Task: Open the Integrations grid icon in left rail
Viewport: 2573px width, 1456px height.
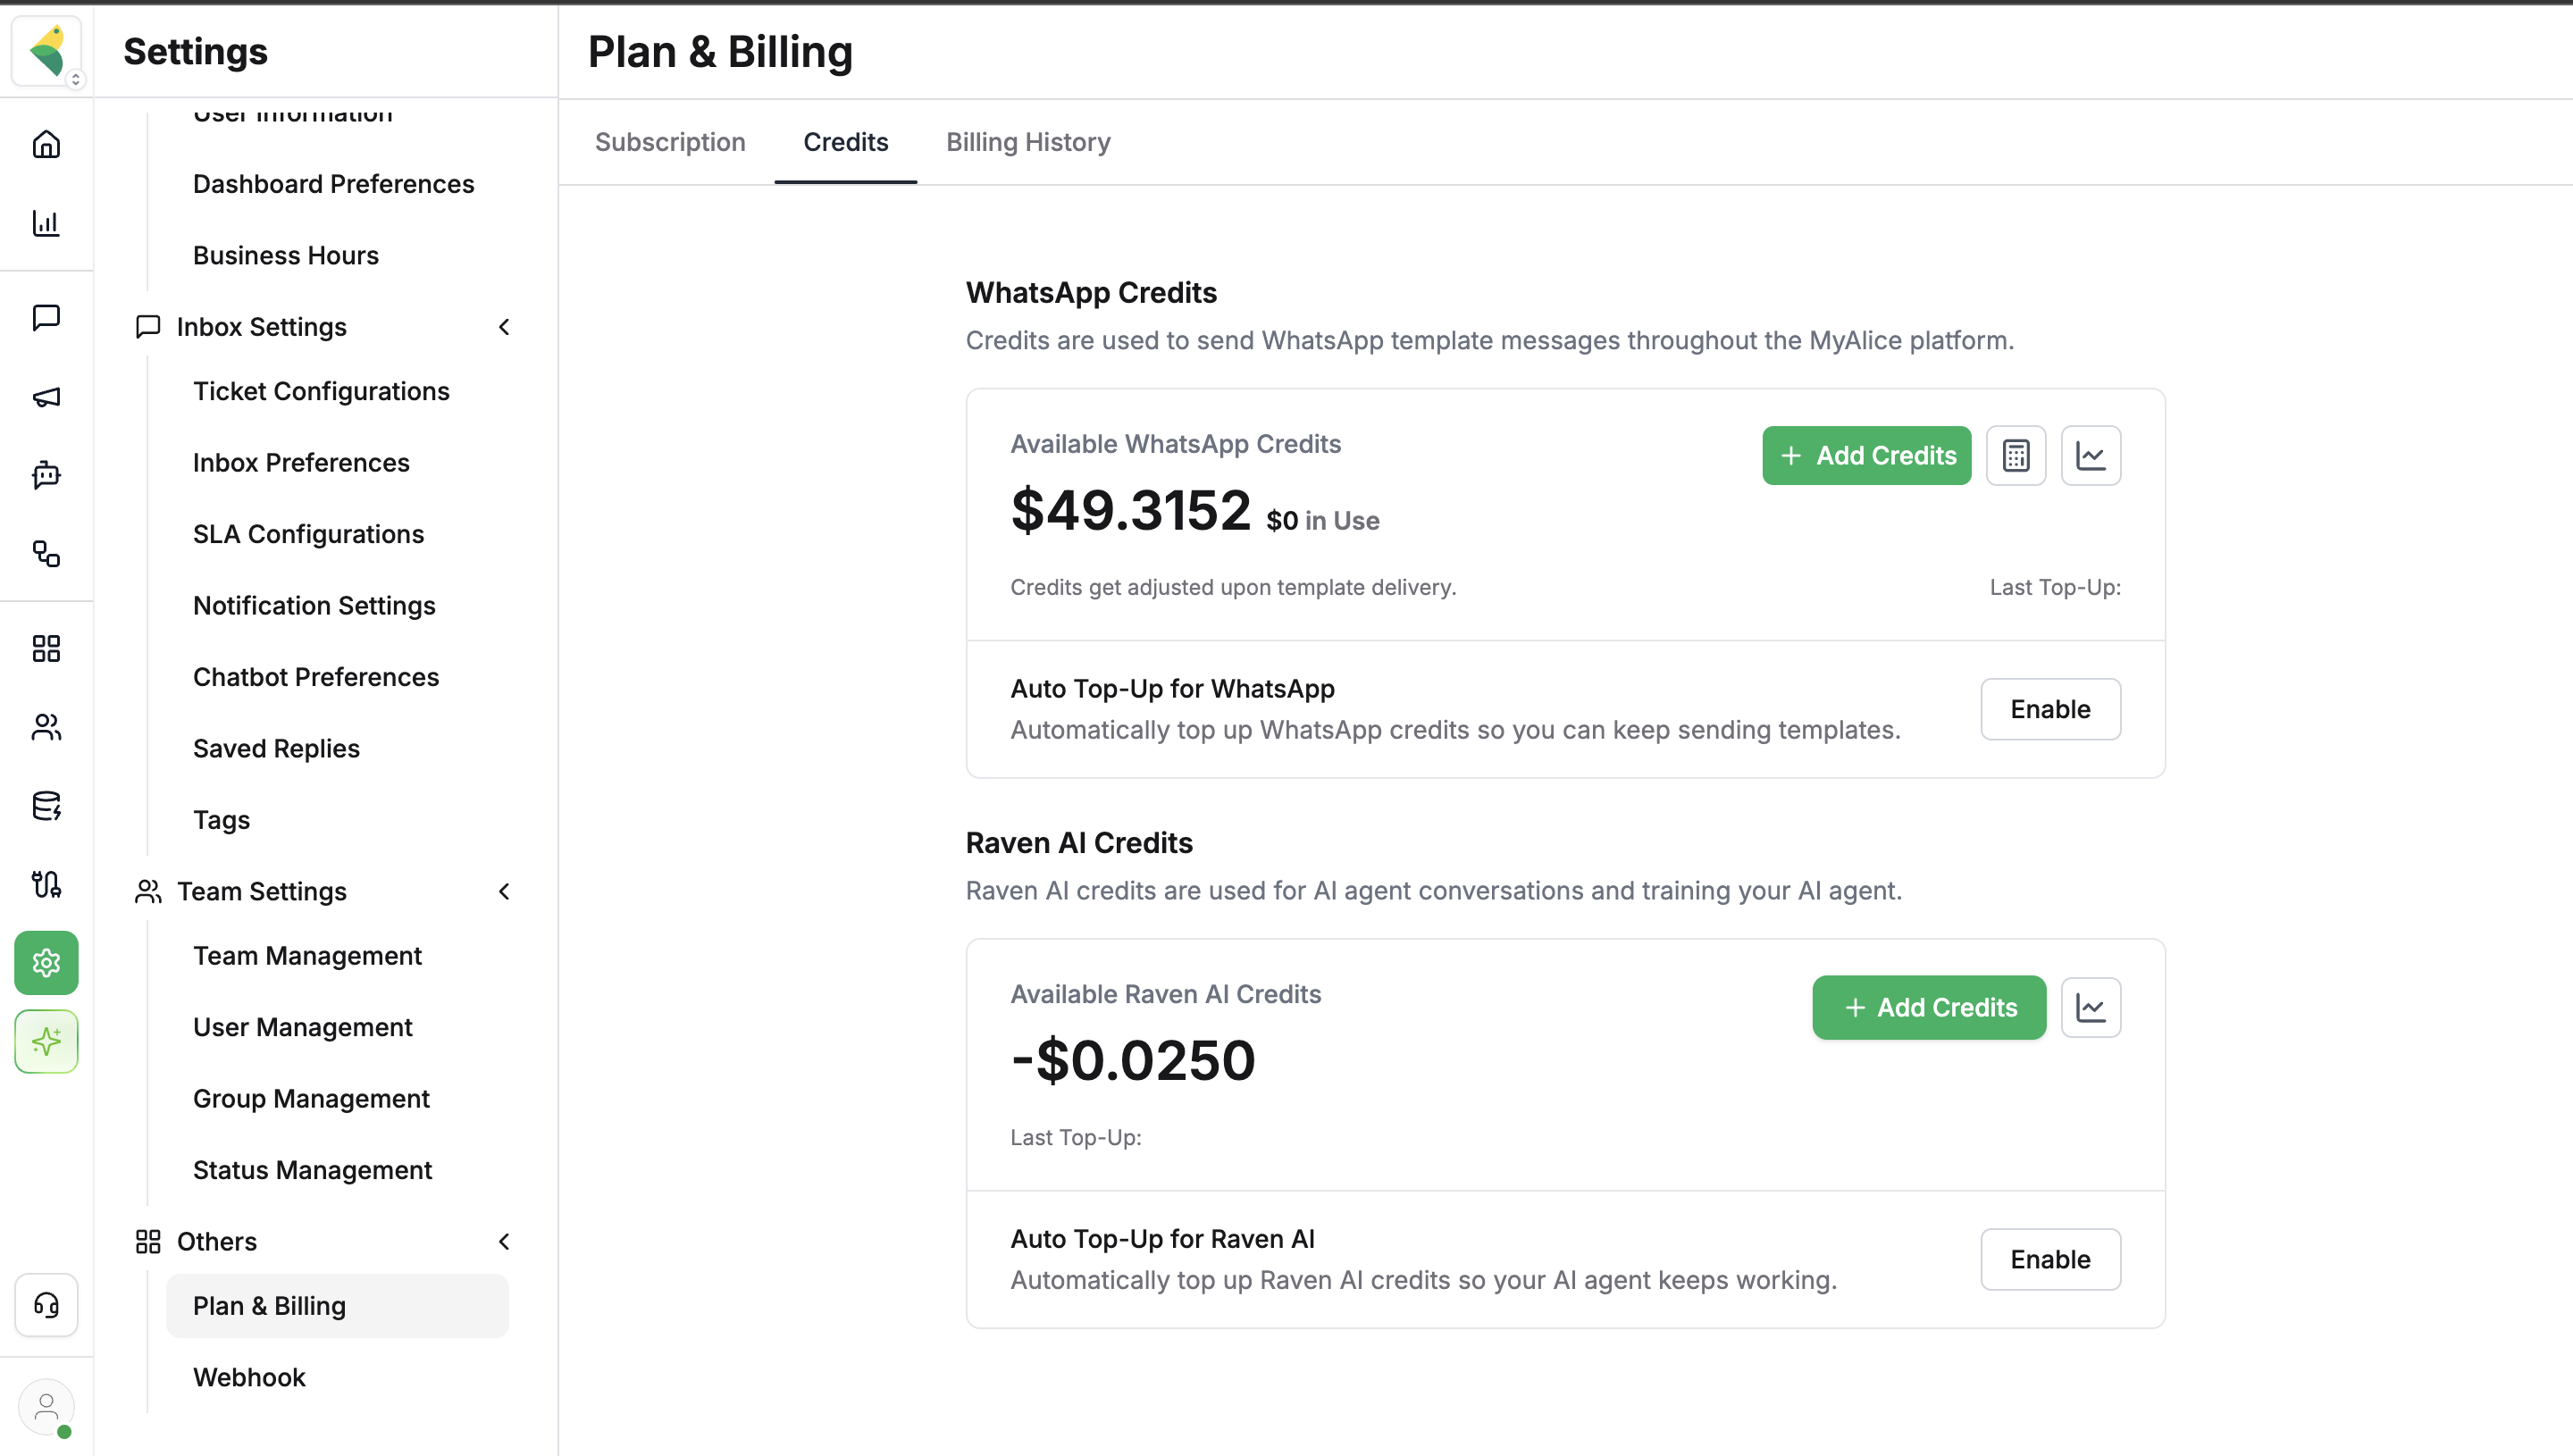Action: tap(46, 648)
